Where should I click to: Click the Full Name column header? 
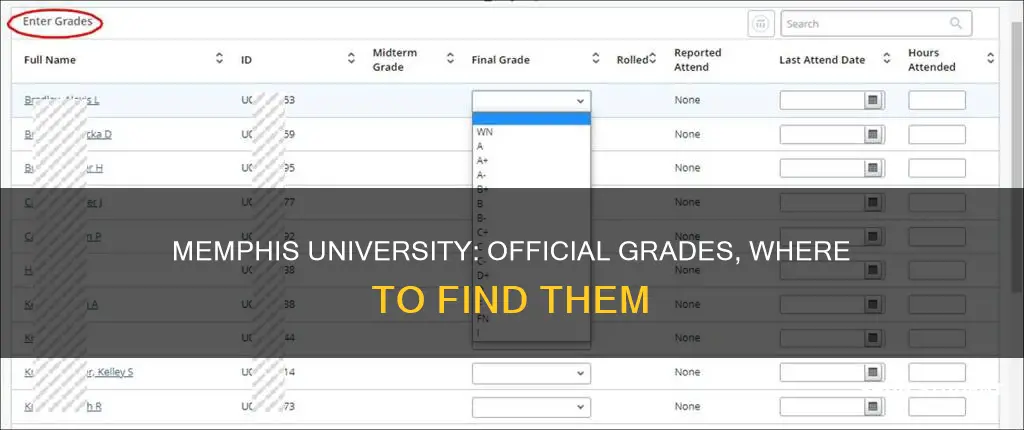(x=50, y=59)
